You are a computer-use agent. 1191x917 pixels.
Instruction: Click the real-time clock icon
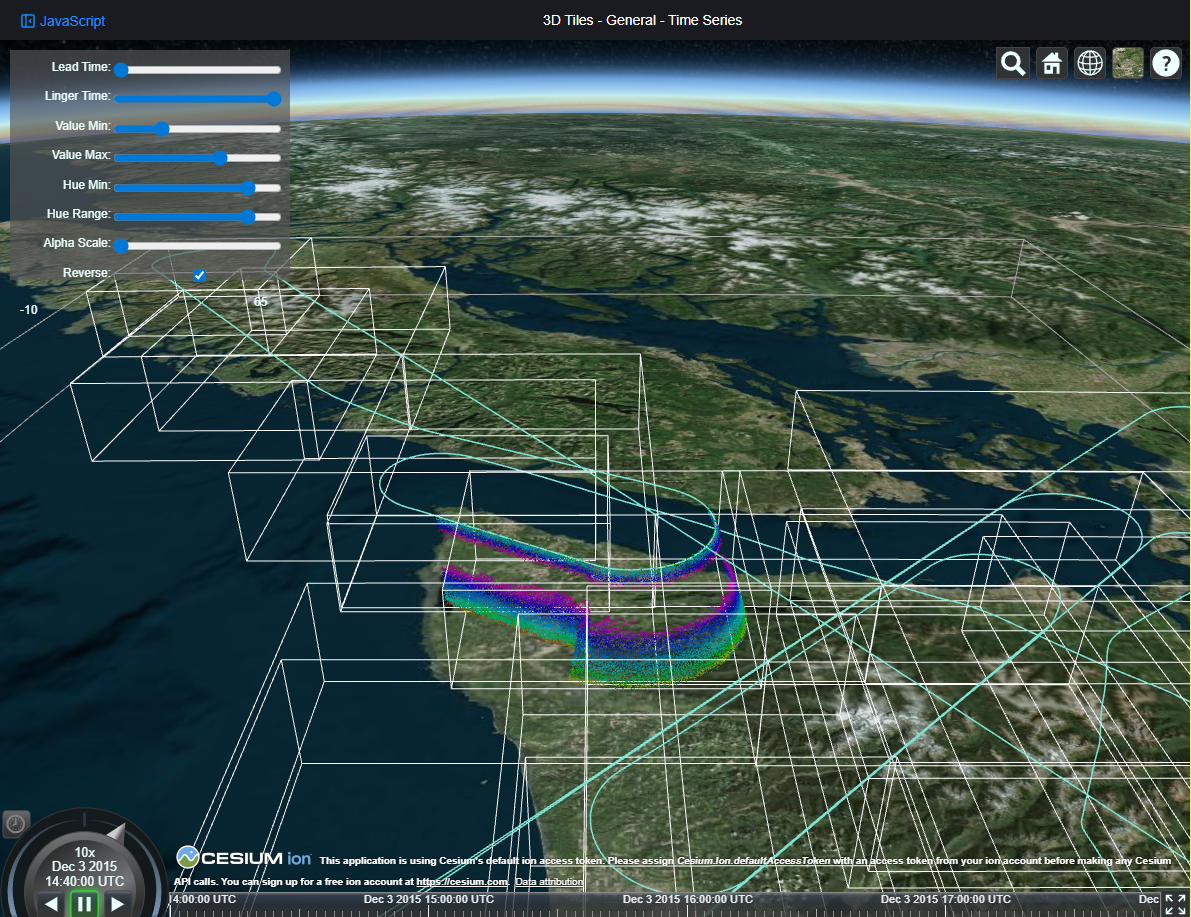coord(16,824)
